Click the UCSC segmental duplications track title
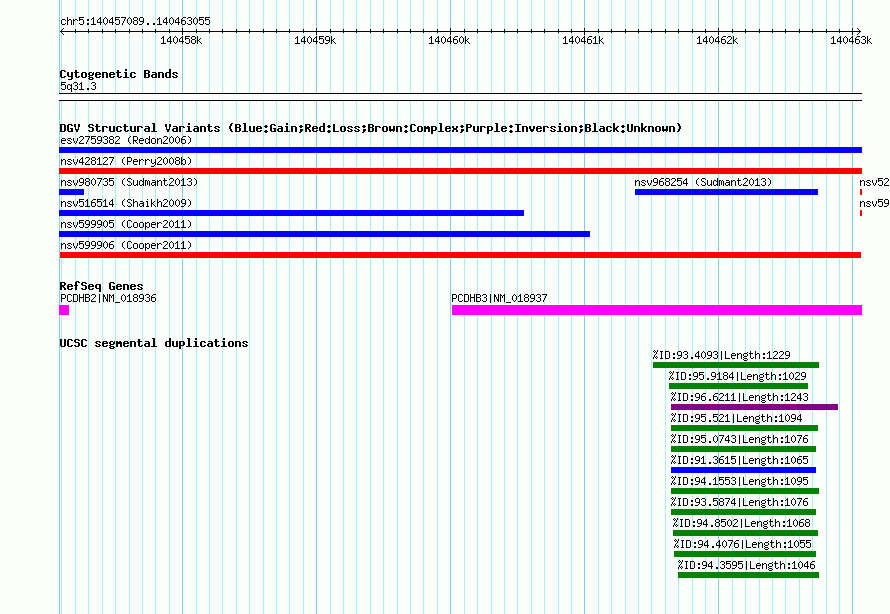890x614 pixels. pyautogui.click(x=154, y=343)
